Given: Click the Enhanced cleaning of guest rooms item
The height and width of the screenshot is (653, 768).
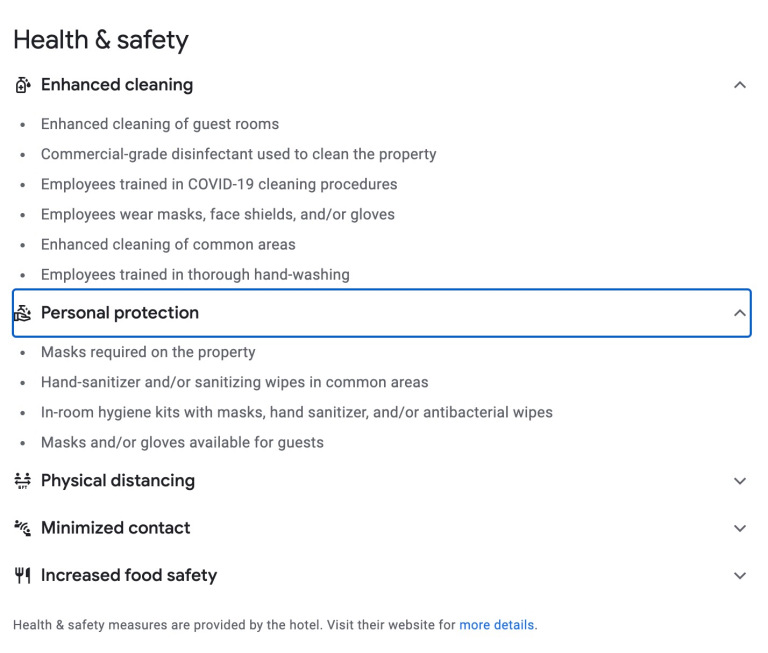Looking at the screenshot, I should [x=160, y=124].
